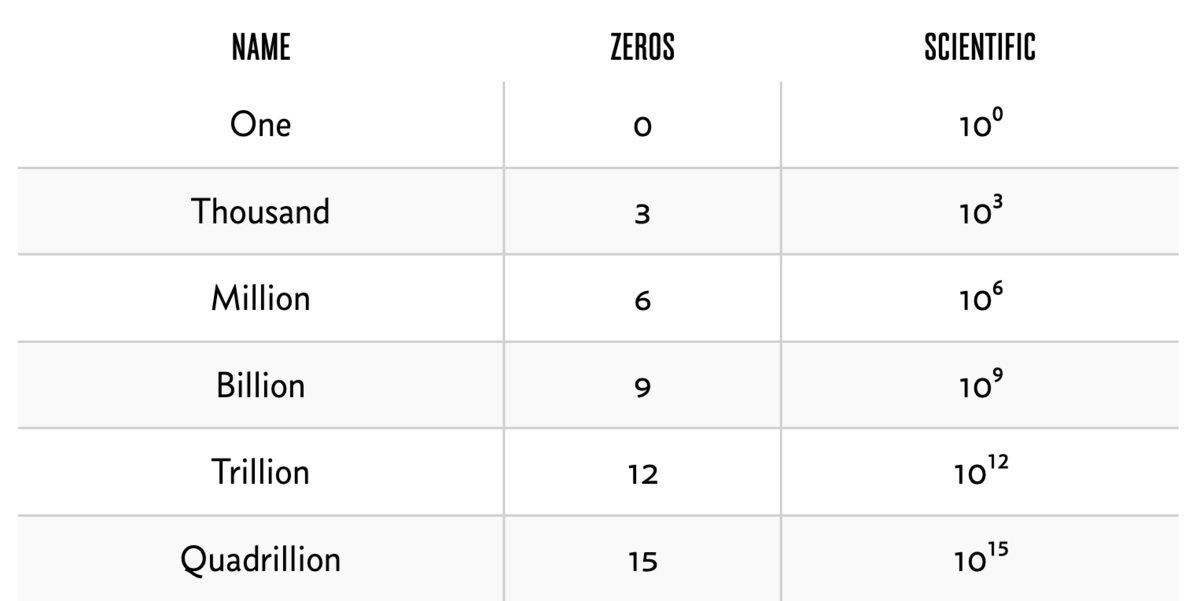Viewport: 1200px width, 601px height.
Task: Click the scientific notation in the One row
Action: 980,125
